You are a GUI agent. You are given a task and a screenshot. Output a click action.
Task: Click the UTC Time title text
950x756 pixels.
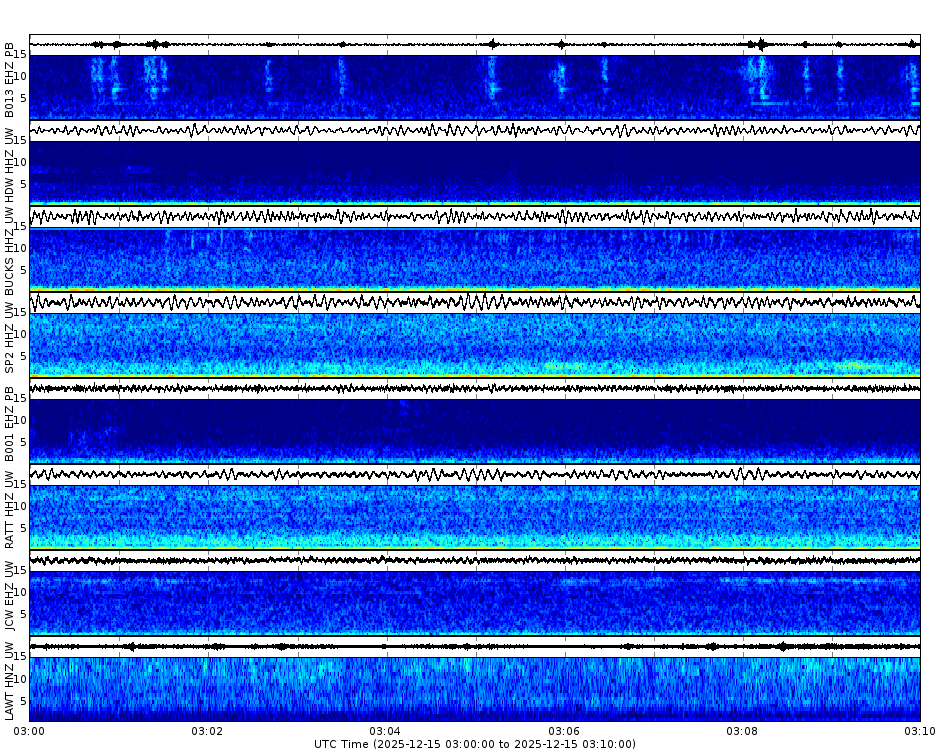tap(474, 744)
